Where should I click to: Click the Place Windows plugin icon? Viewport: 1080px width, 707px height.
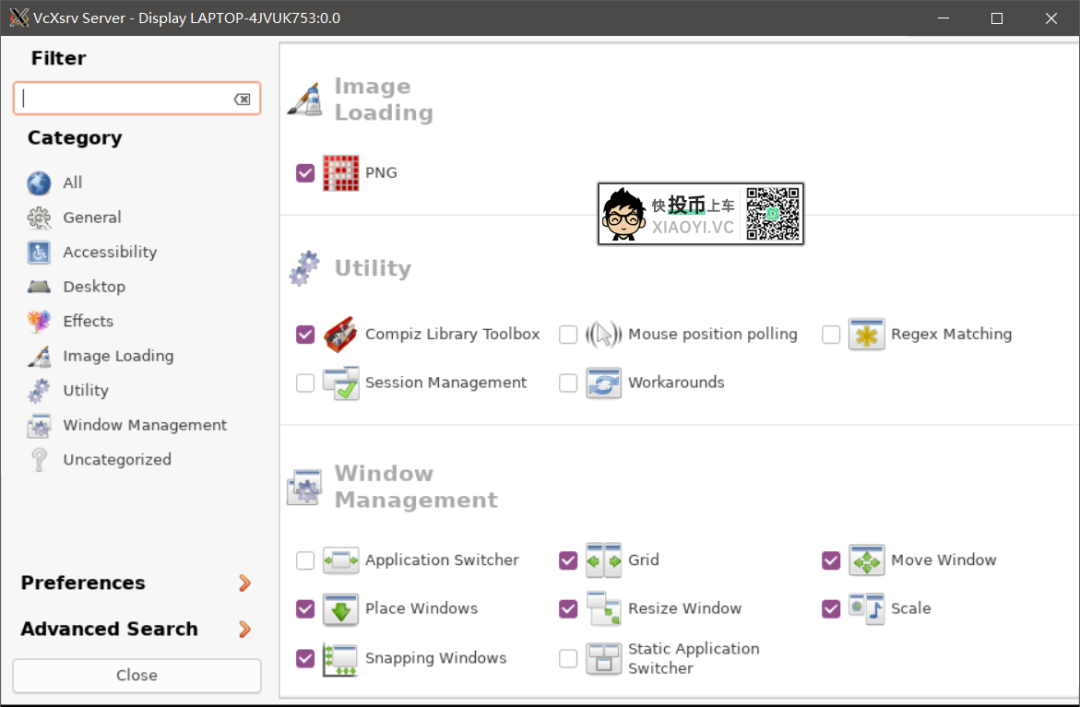(x=341, y=609)
